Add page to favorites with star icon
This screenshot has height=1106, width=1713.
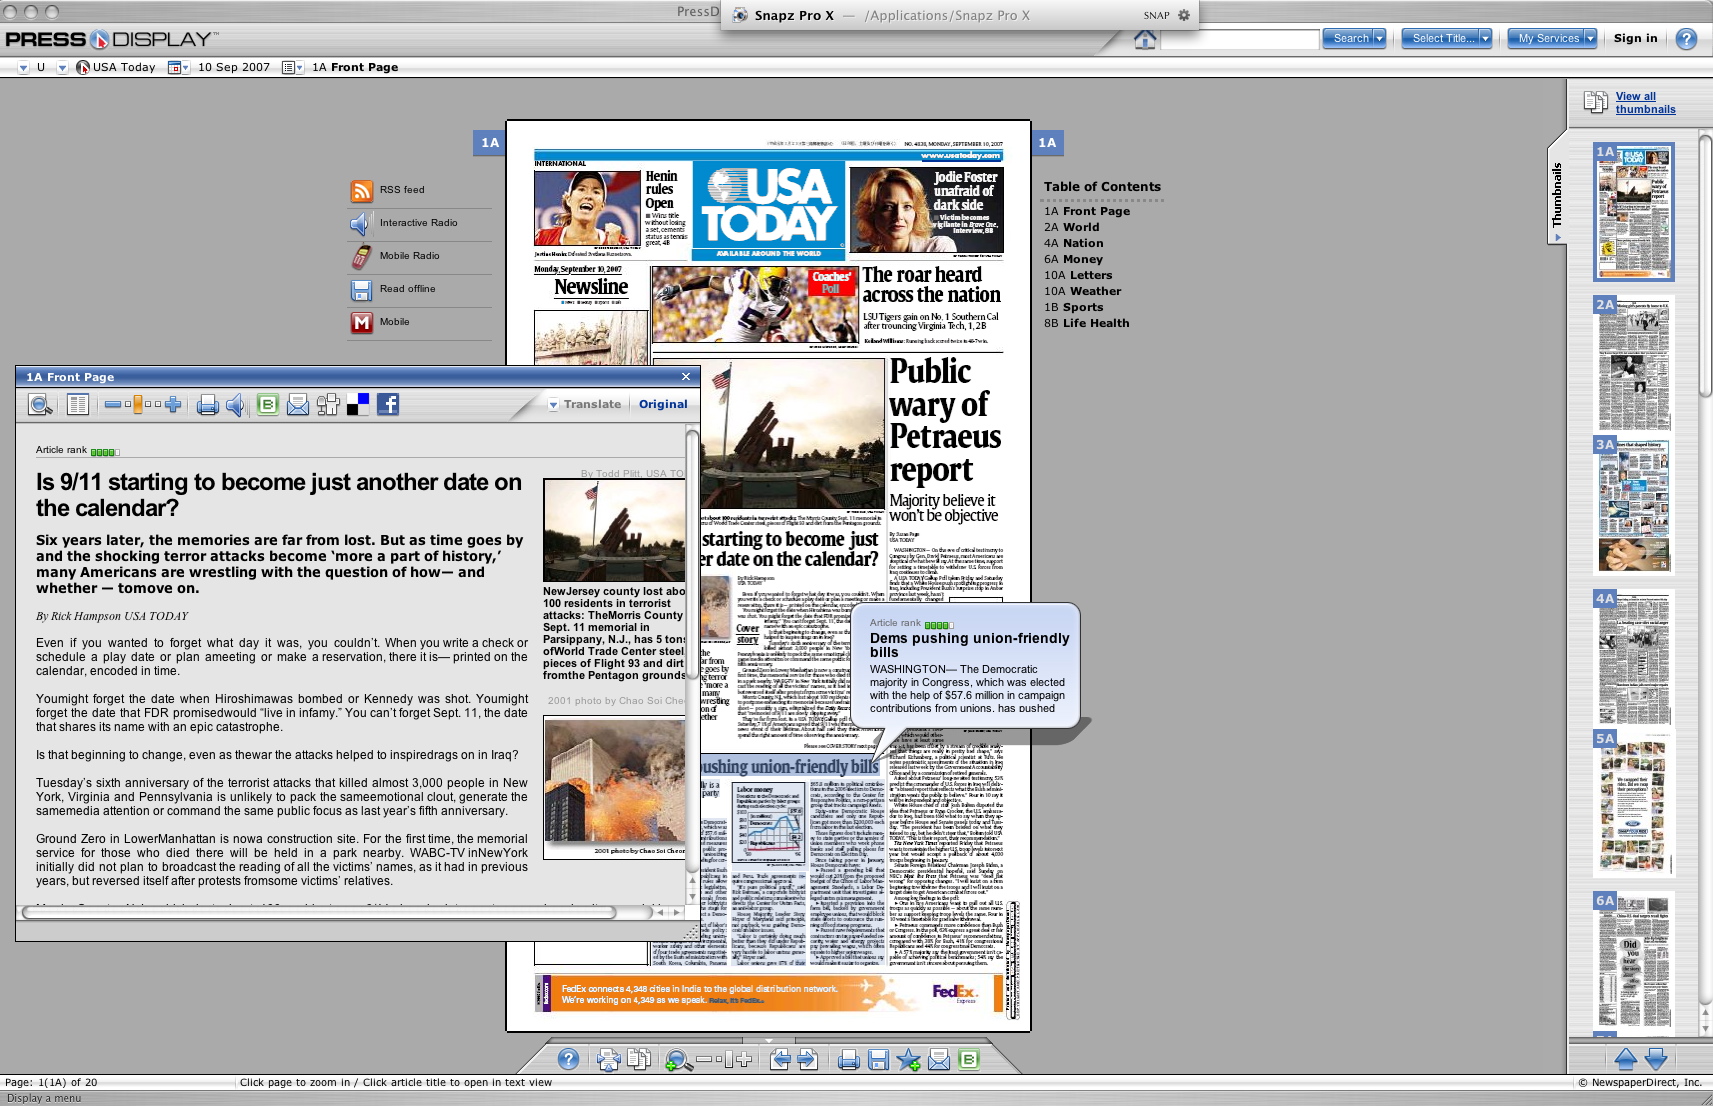pyautogui.click(x=909, y=1060)
